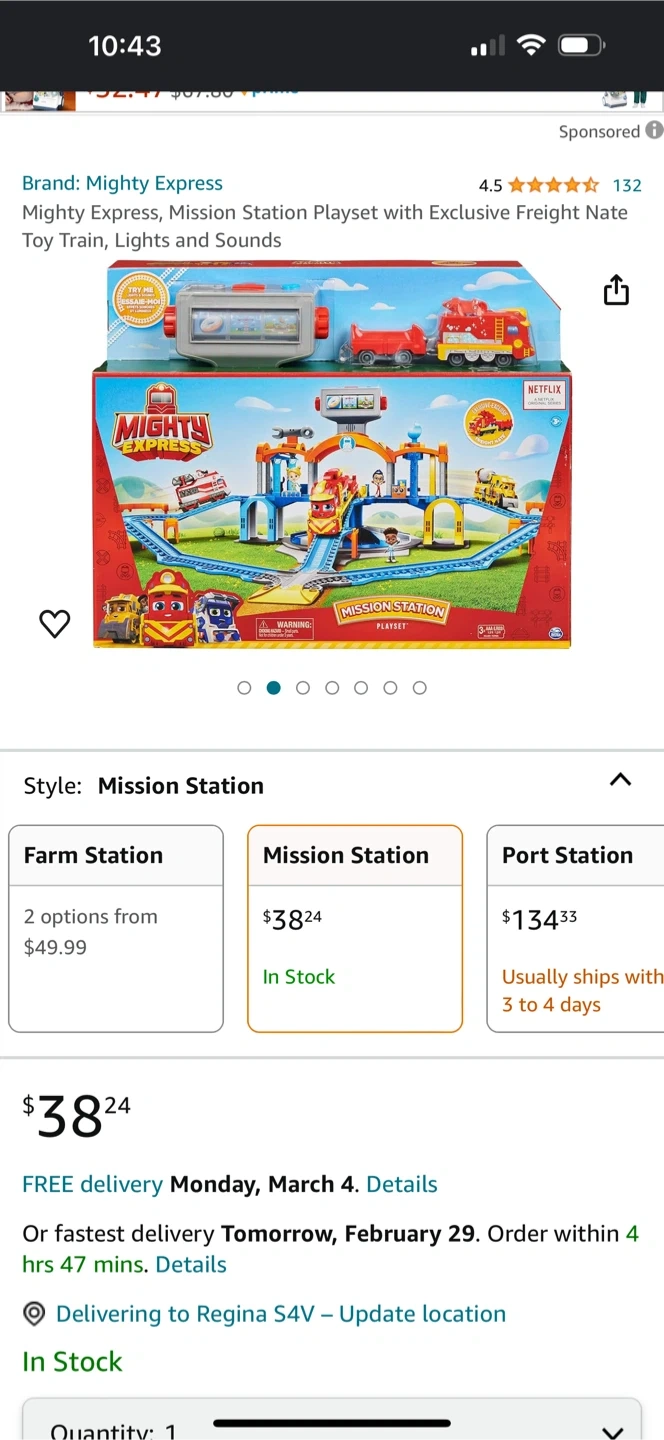Tap the Wi-Fi status icon
The height and width of the screenshot is (1440, 664).
click(x=531, y=45)
